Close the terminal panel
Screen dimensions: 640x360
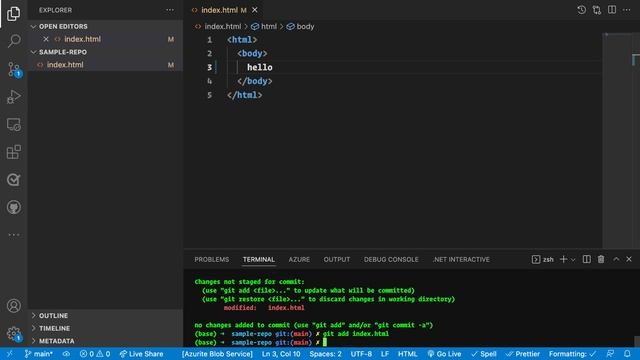pos(629,259)
